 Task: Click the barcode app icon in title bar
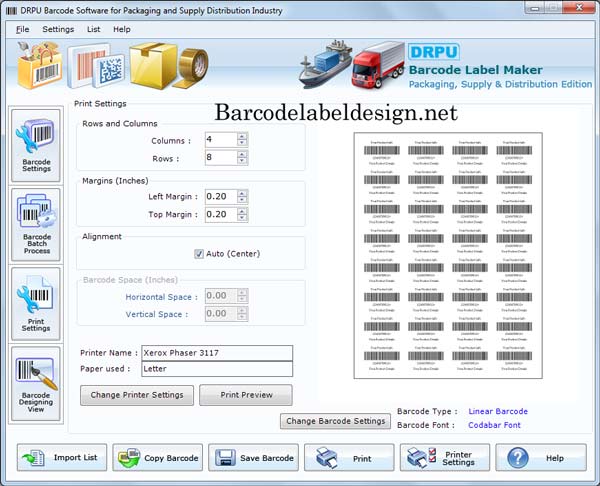click(x=11, y=11)
